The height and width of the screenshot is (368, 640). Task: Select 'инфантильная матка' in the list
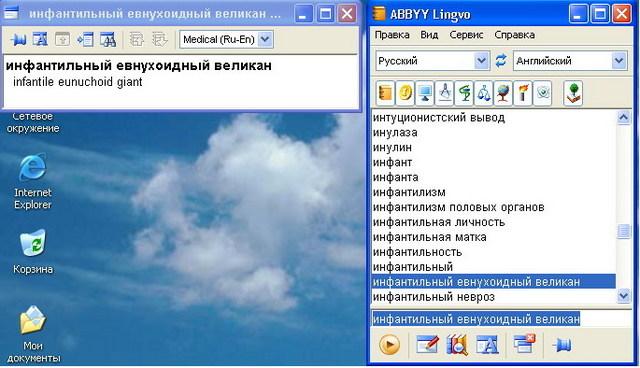coord(493,237)
